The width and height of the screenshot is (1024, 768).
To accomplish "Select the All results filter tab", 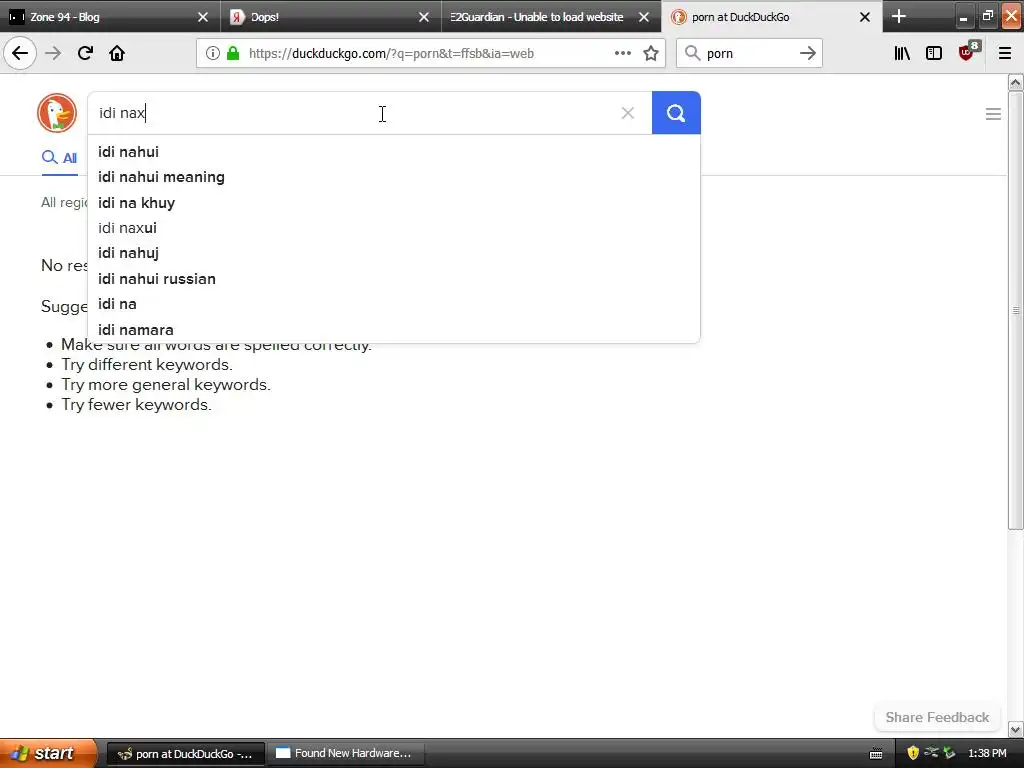I will pyautogui.click(x=59, y=157).
